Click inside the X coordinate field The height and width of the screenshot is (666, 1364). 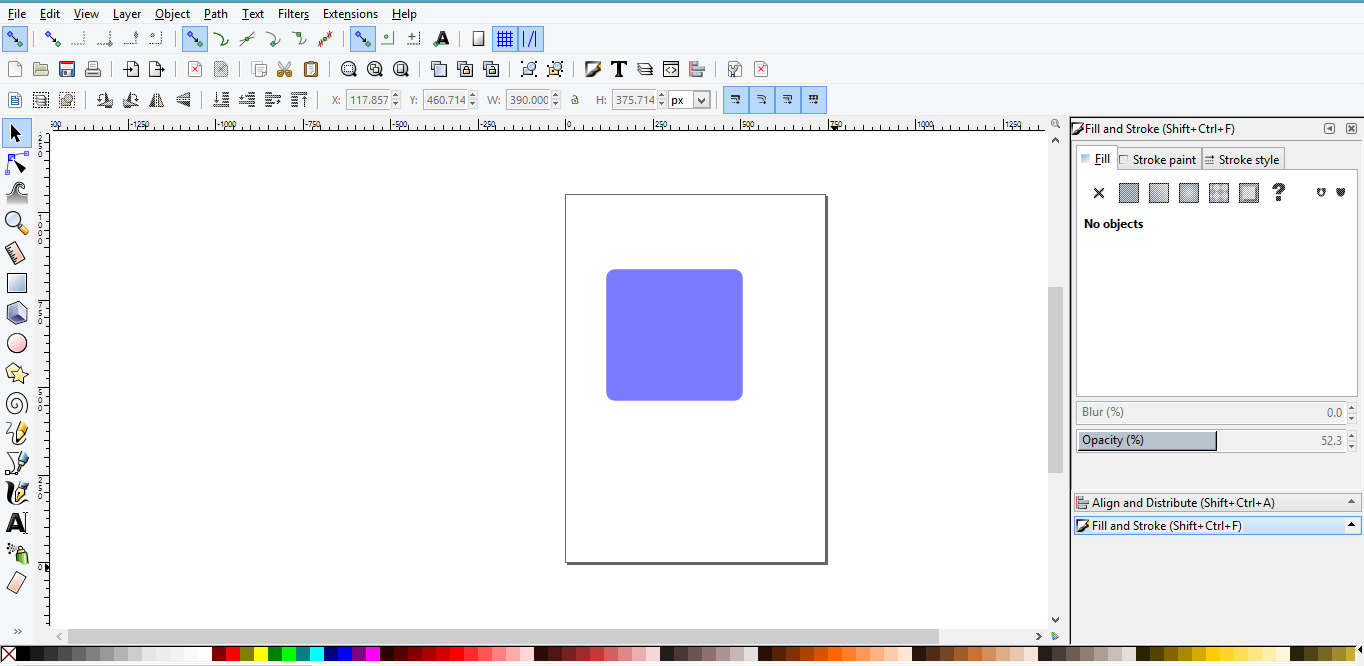click(x=369, y=100)
